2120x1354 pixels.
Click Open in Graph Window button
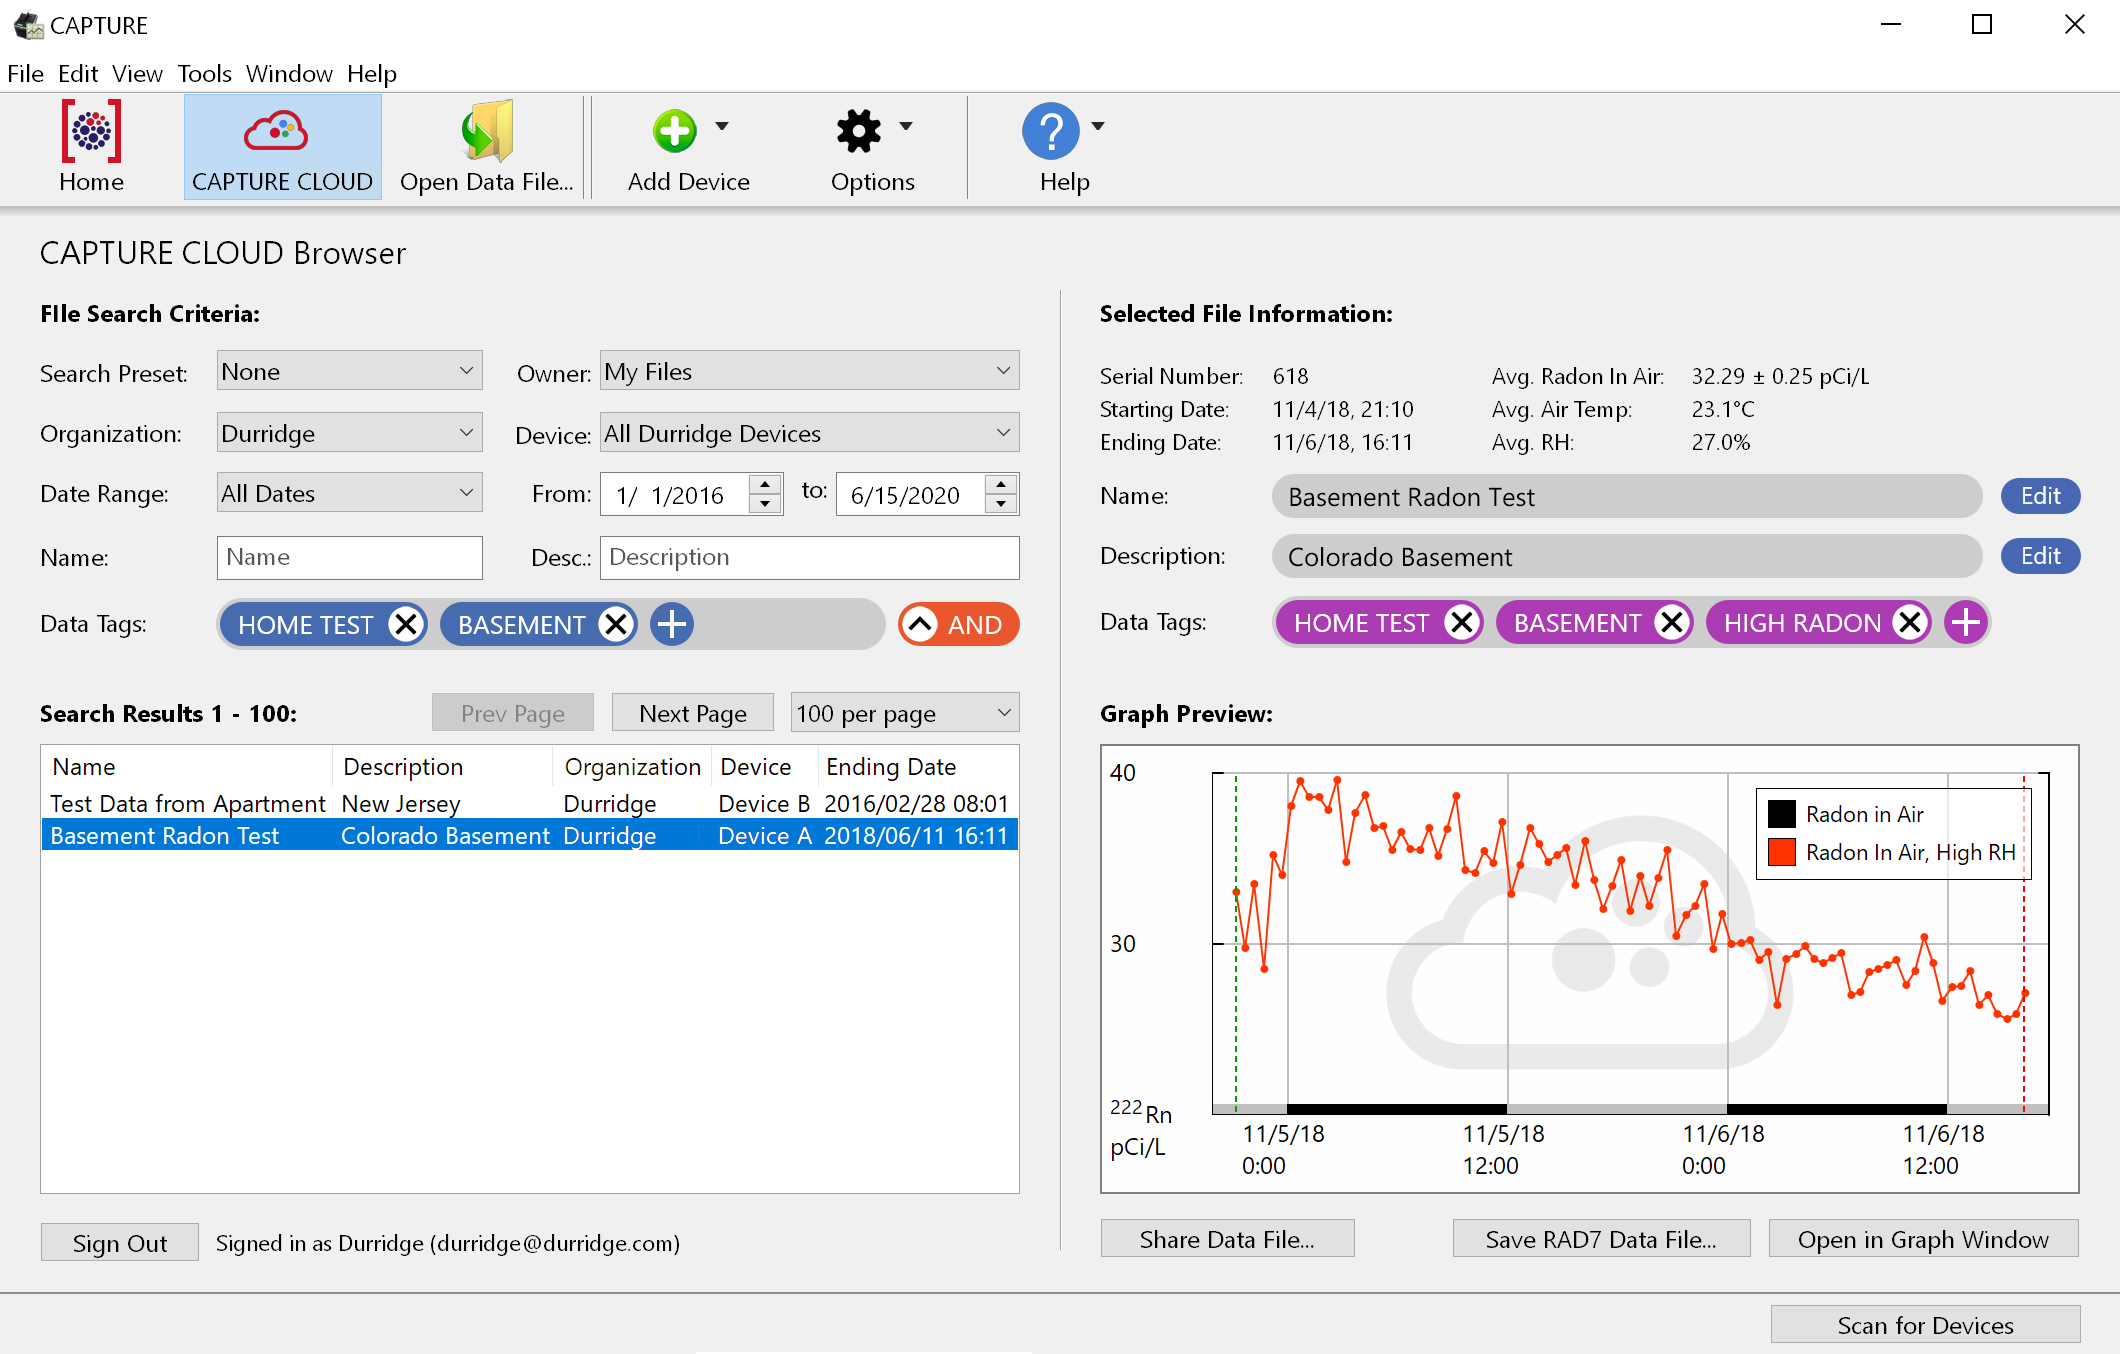(x=1922, y=1239)
